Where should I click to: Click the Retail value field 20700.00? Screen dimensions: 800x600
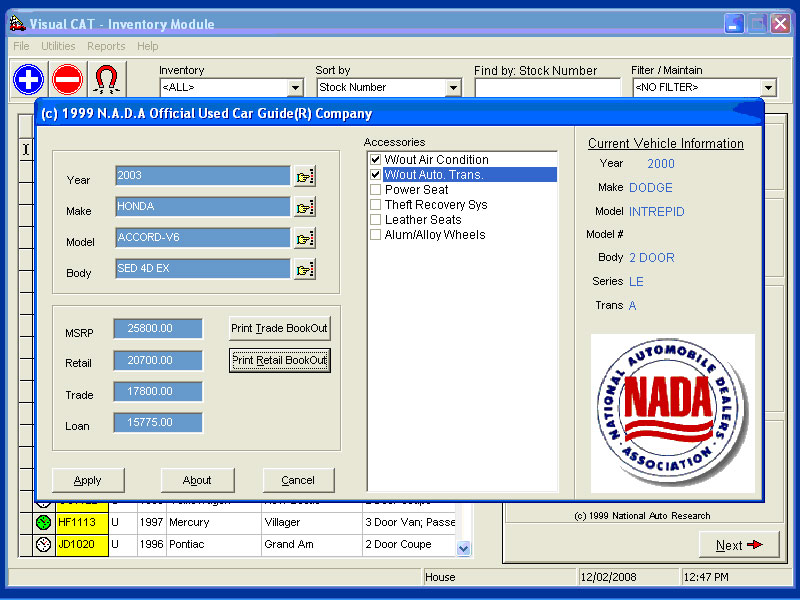(158, 360)
